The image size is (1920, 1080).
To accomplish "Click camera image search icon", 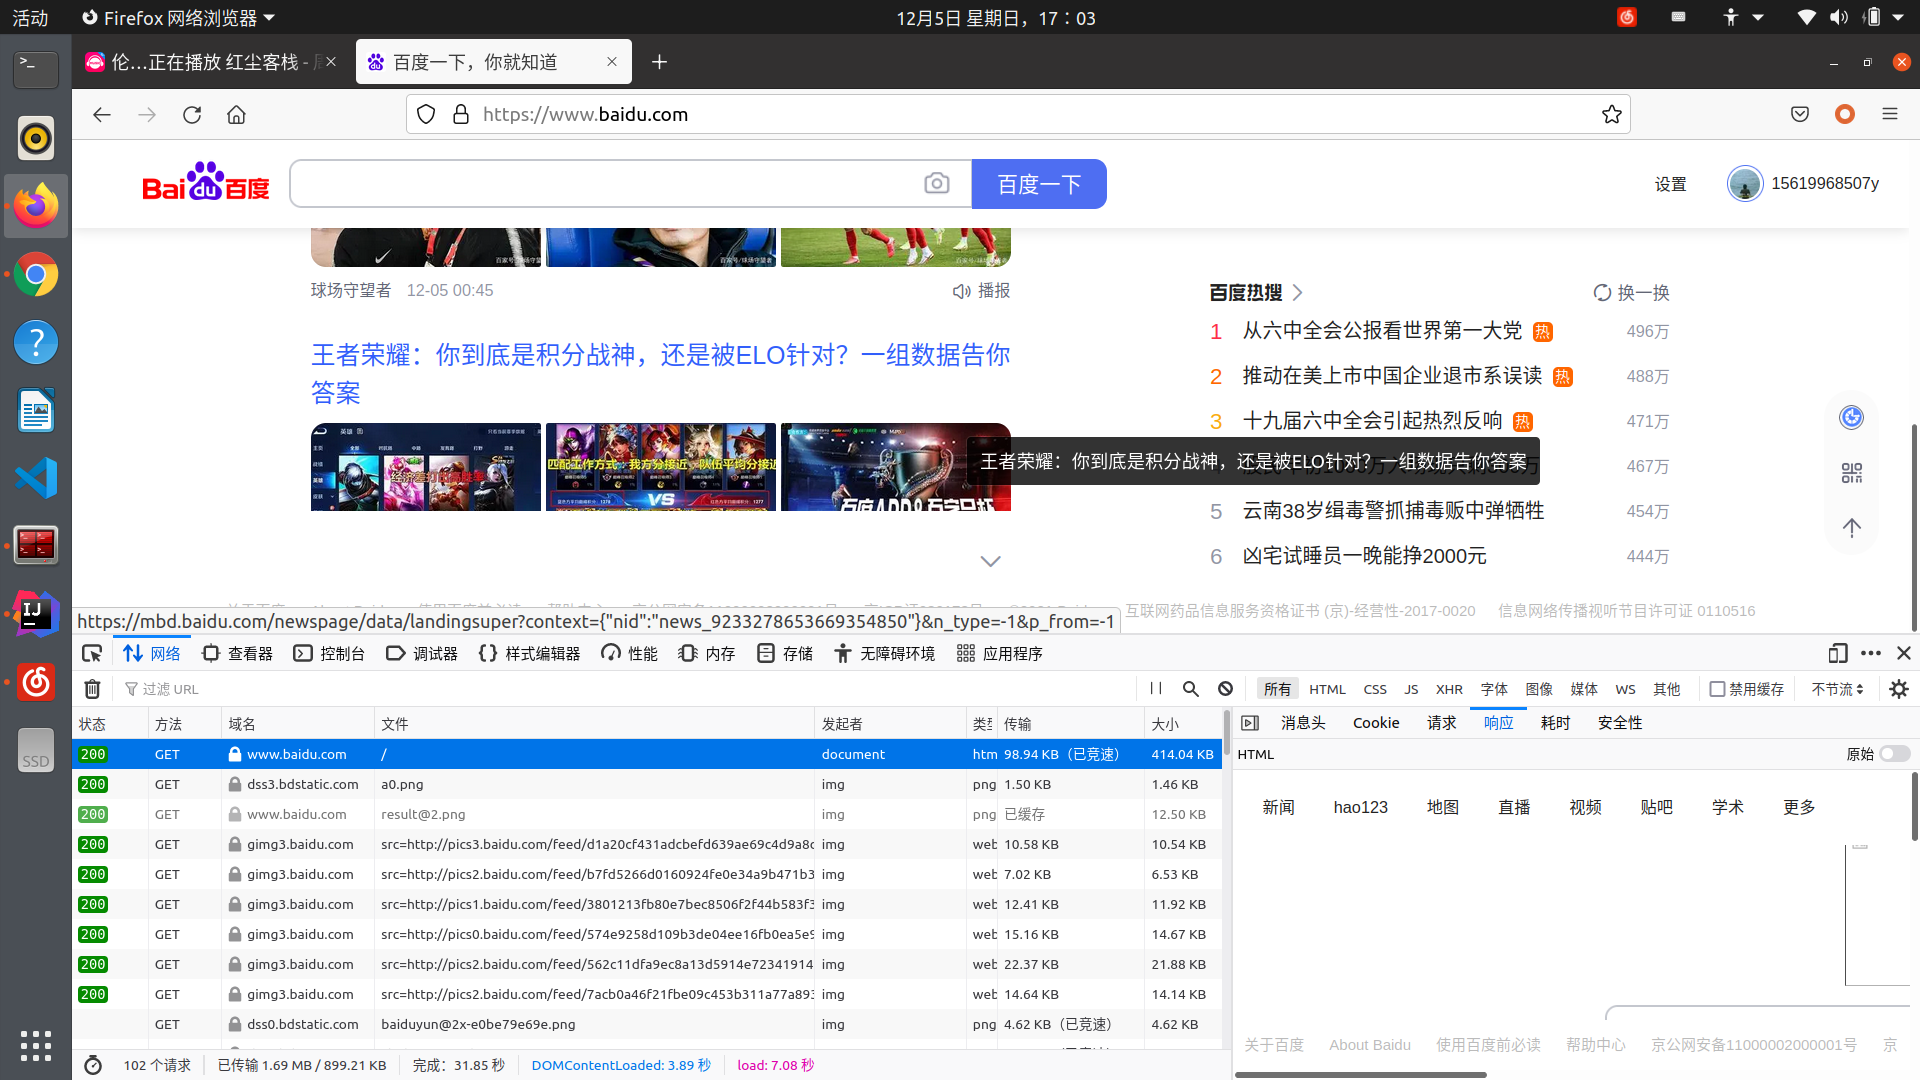I will tap(937, 184).
